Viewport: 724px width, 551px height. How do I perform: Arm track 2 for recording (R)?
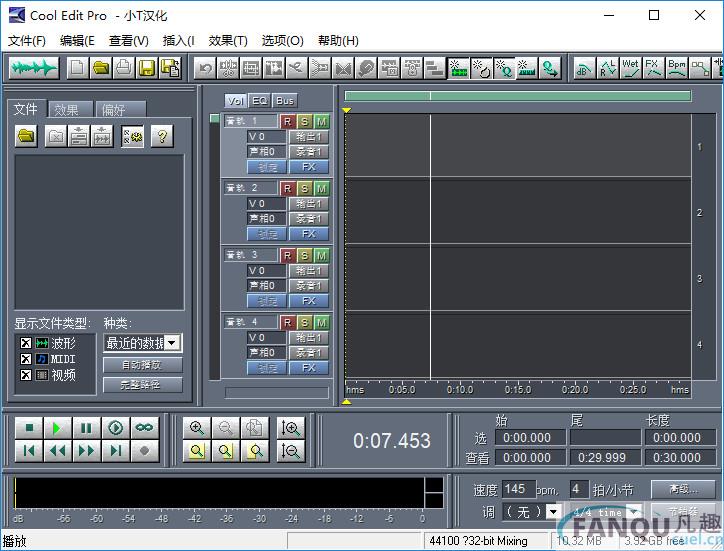click(x=288, y=188)
